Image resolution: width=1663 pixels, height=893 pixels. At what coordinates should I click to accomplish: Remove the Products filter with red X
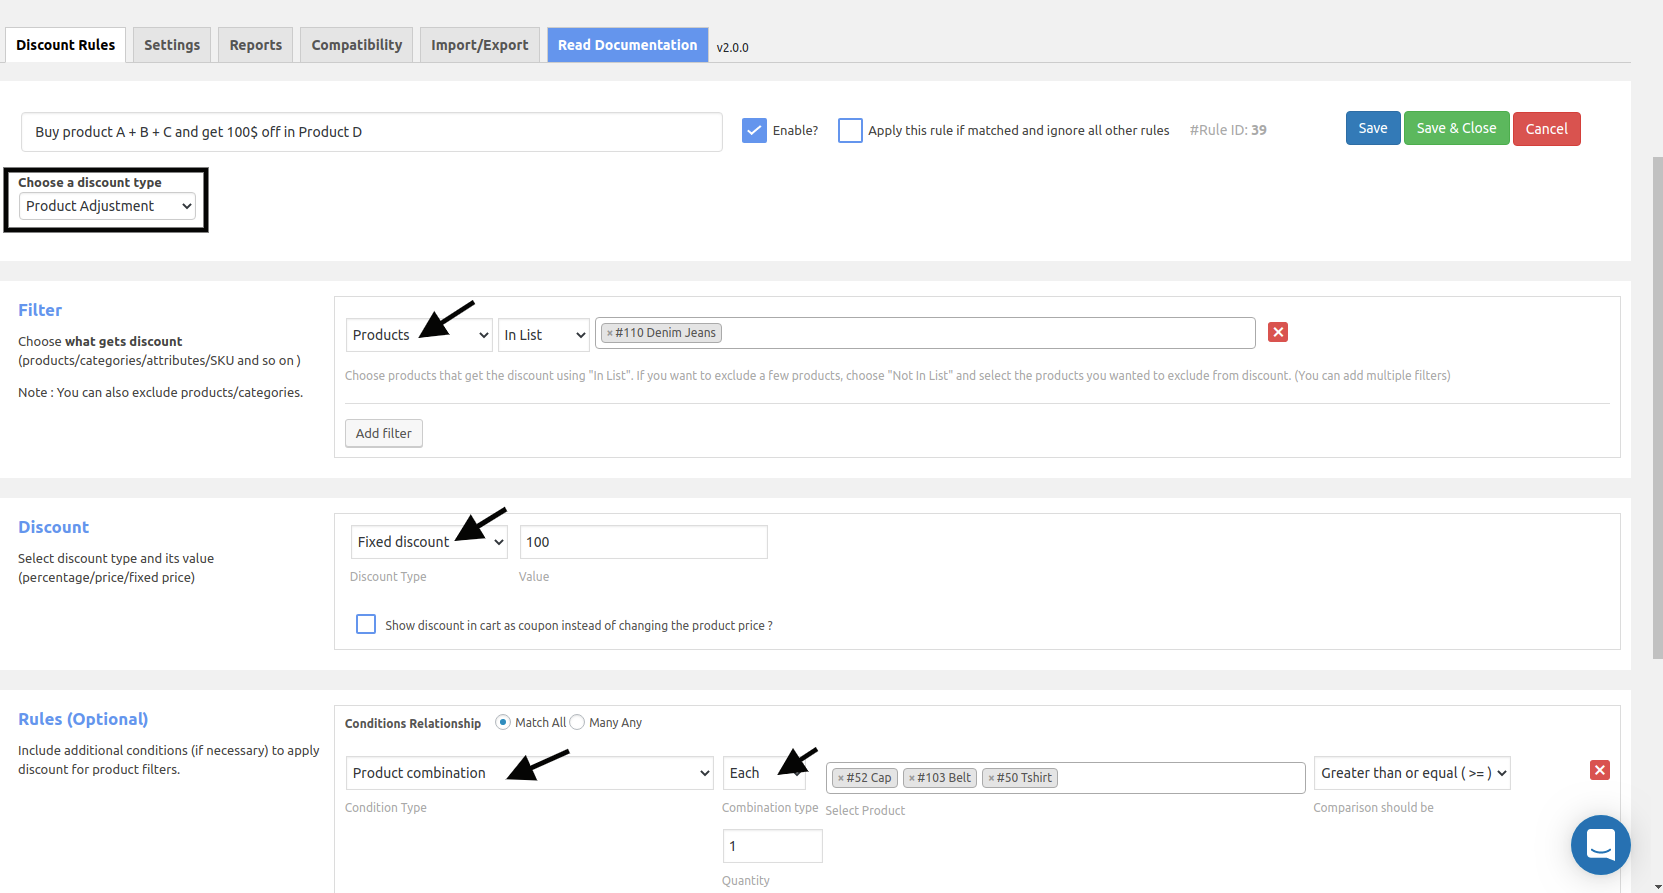pyautogui.click(x=1278, y=332)
